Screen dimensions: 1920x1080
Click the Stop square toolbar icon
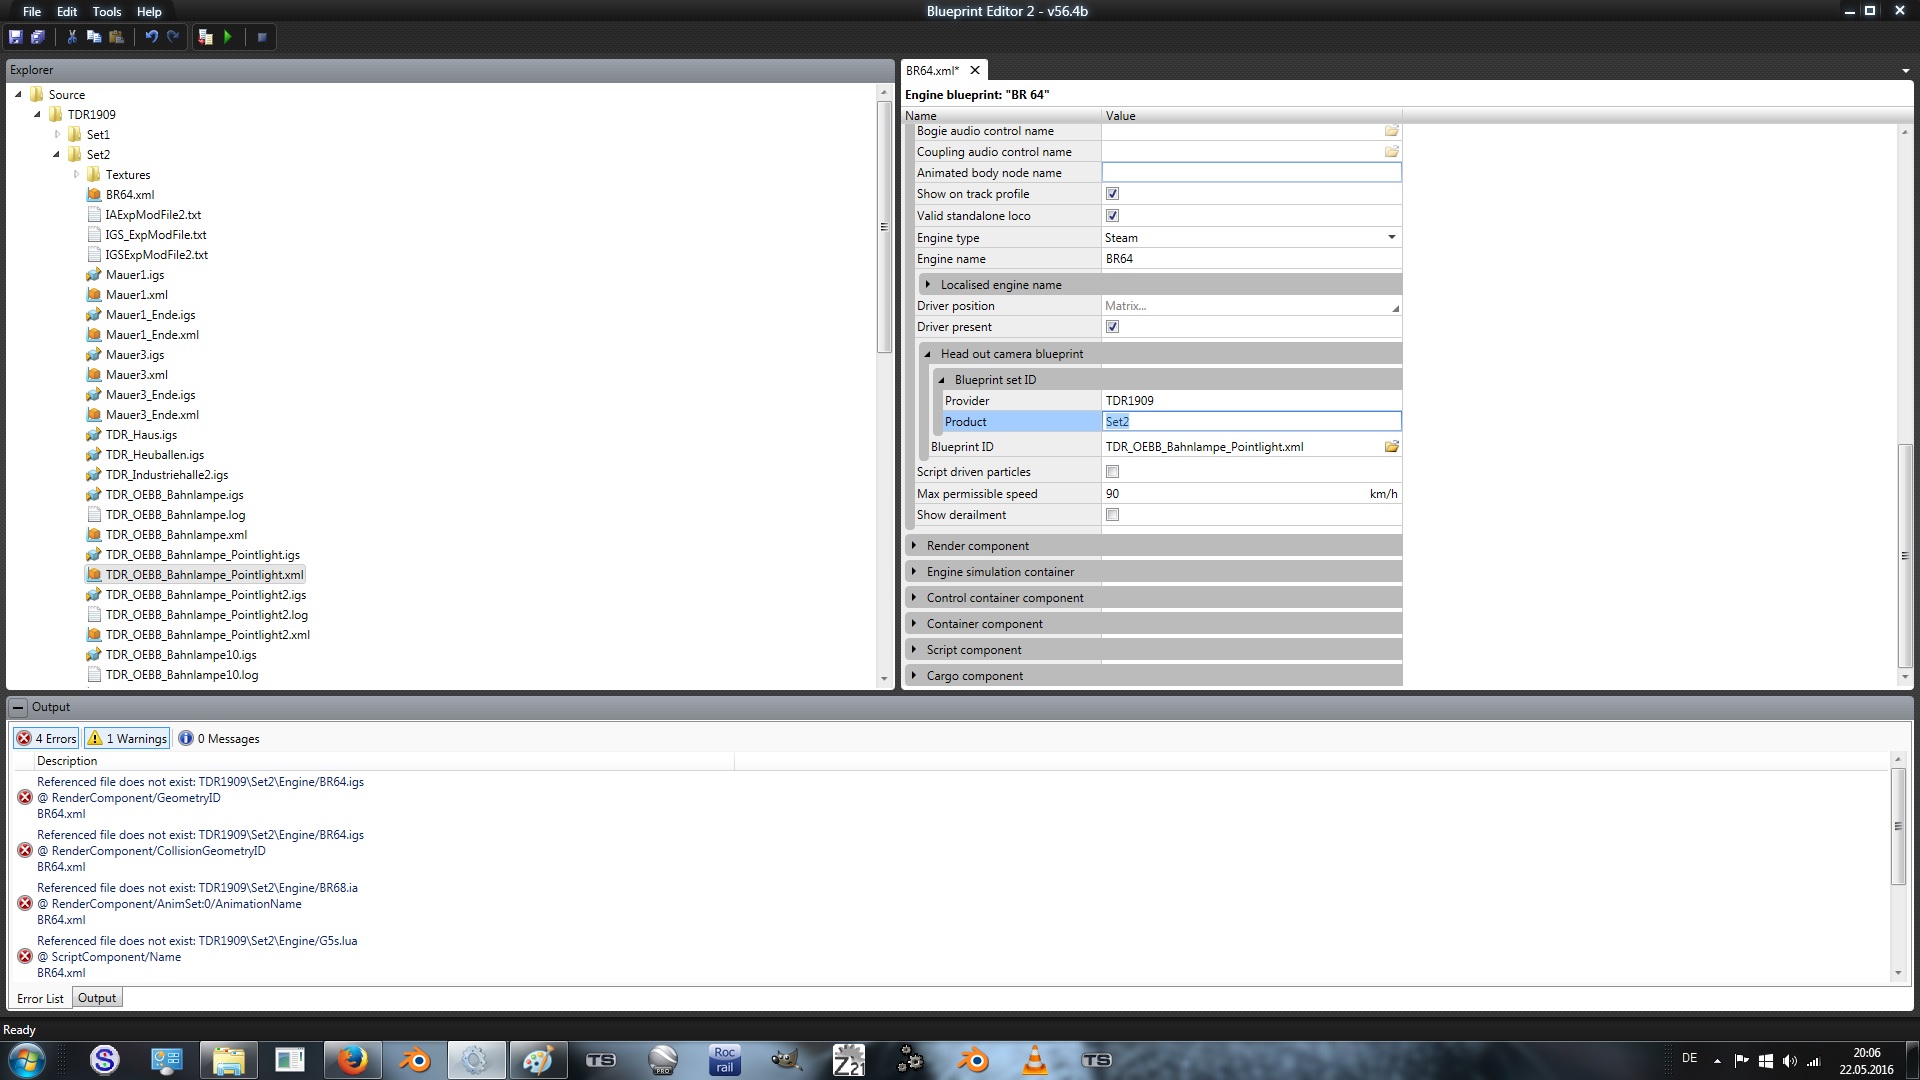(x=262, y=37)
